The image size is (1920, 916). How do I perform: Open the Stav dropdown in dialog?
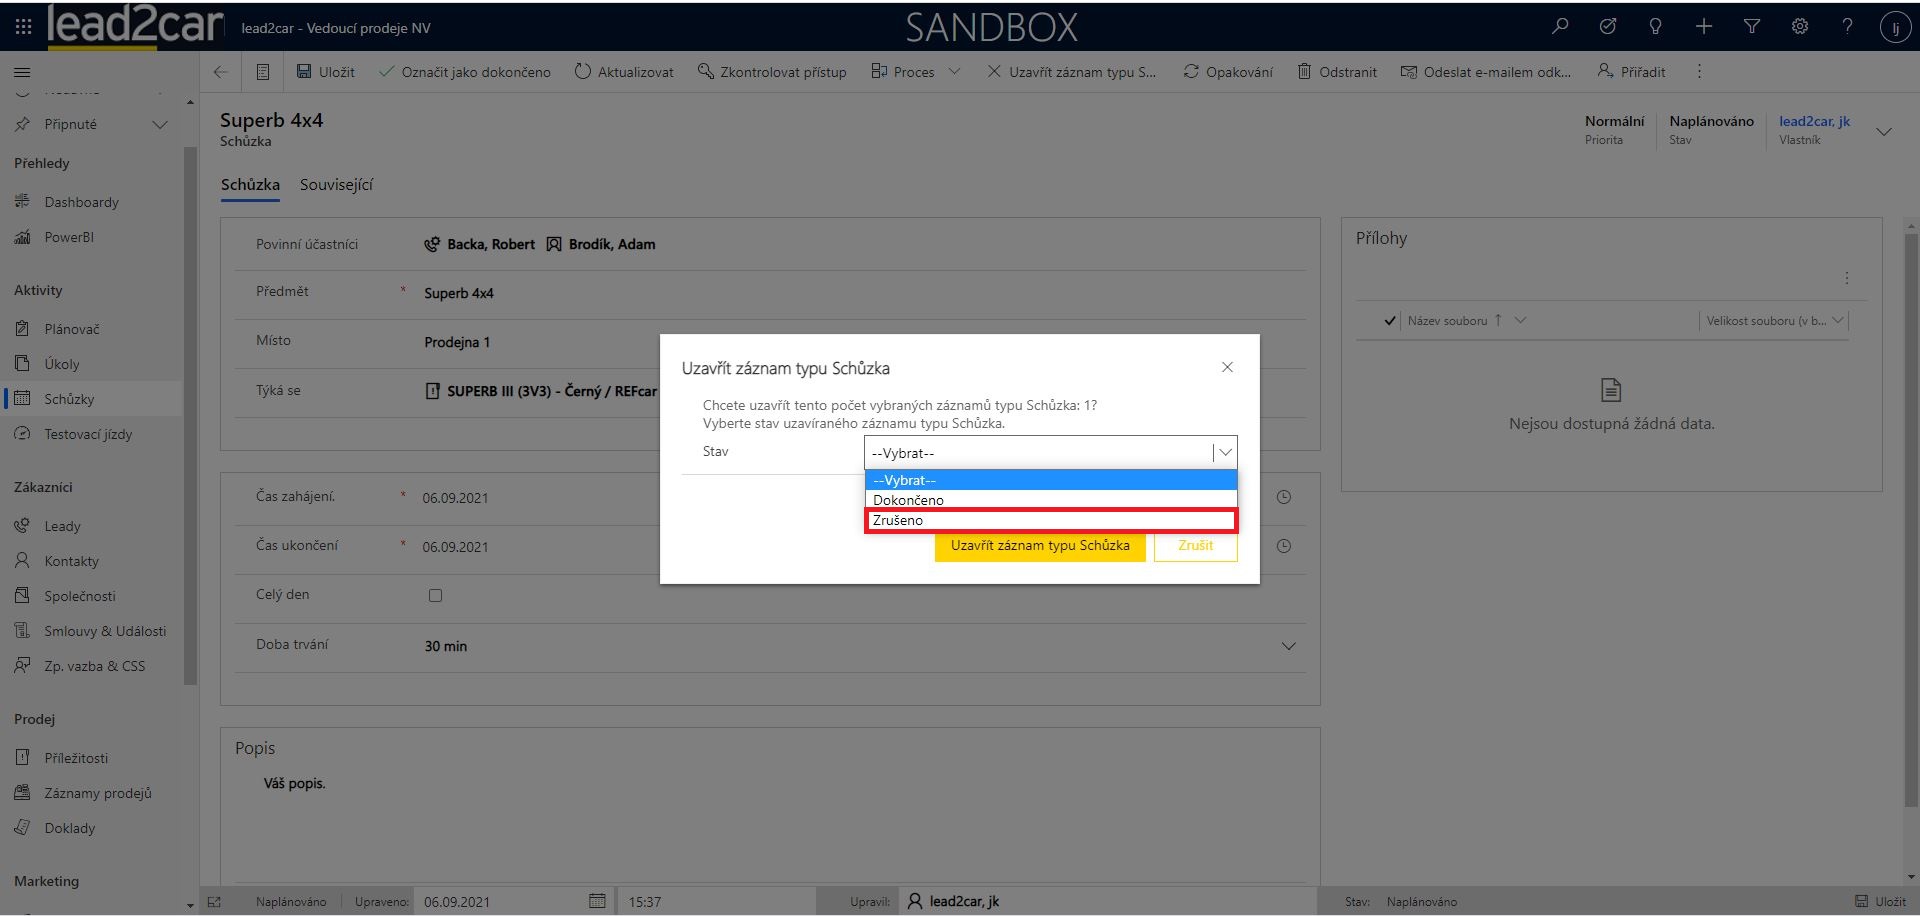(1050, 453)
